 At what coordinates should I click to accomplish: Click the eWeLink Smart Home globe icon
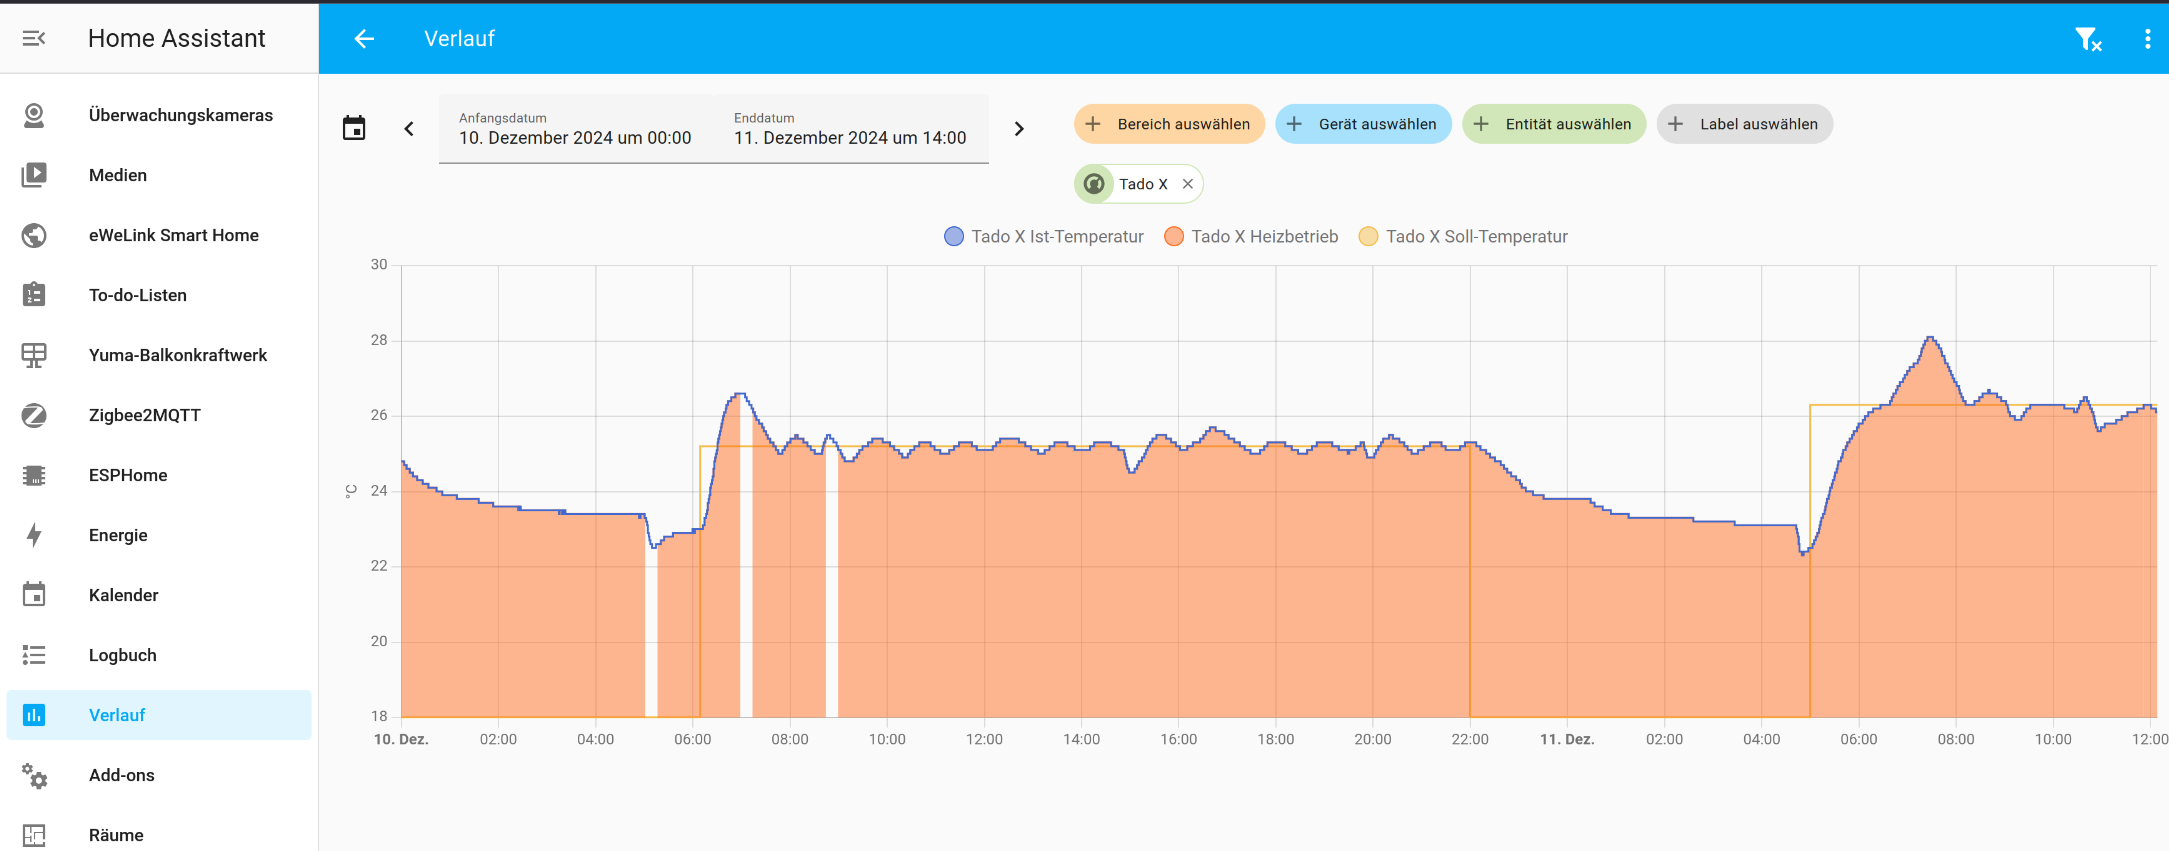(x=34, y=235)
